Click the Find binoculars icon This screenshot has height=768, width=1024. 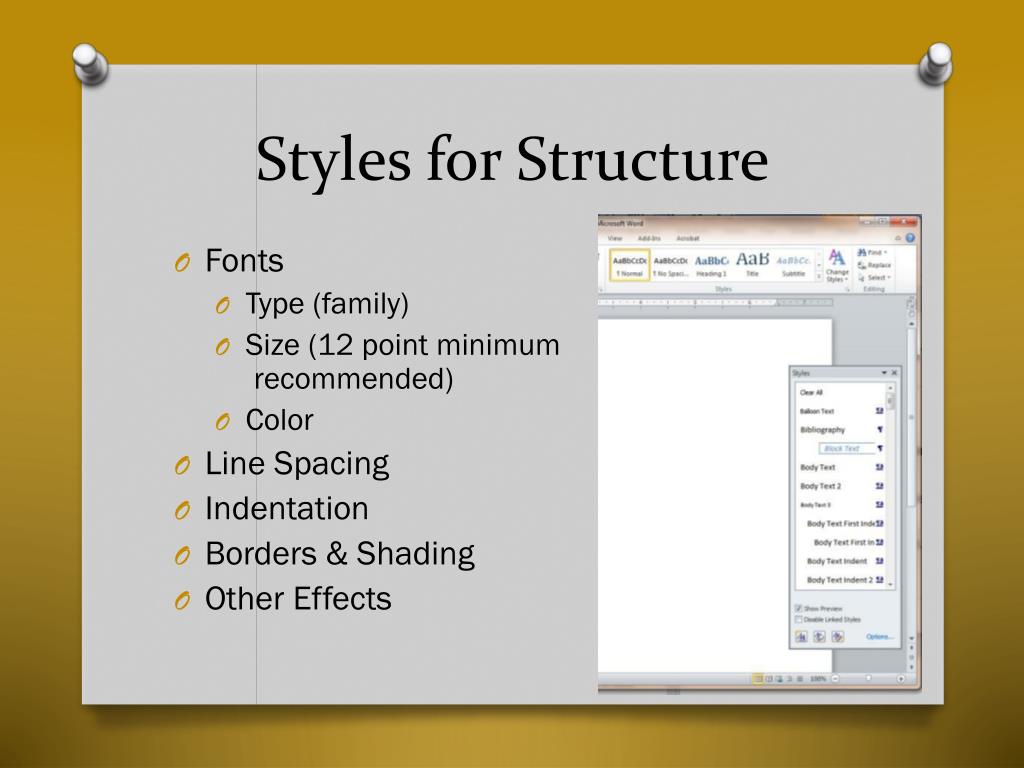coord(862,252)
